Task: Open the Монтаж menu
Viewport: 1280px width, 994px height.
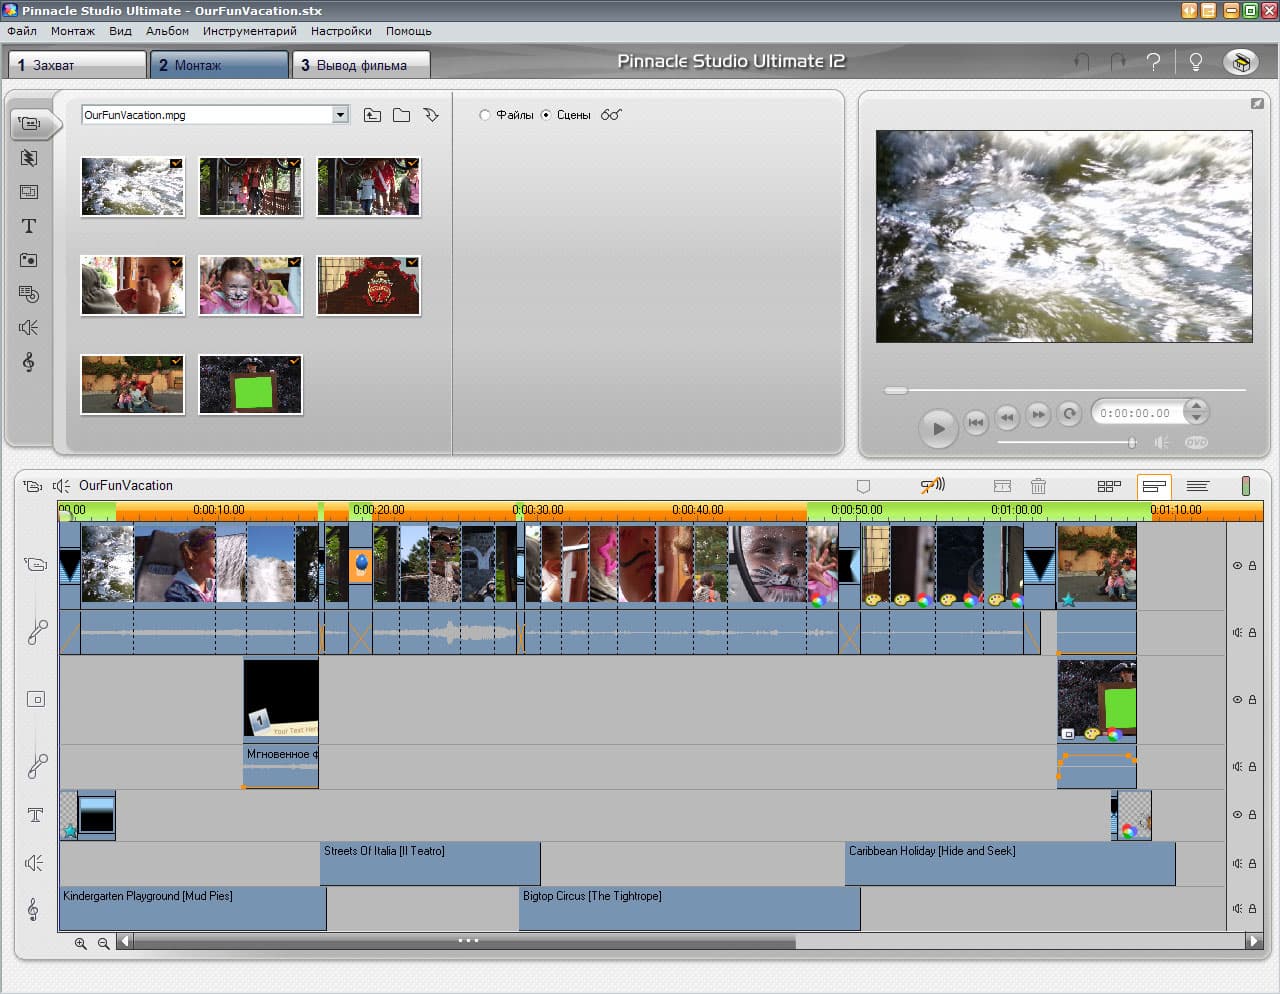Action: (x=73, y=31)
